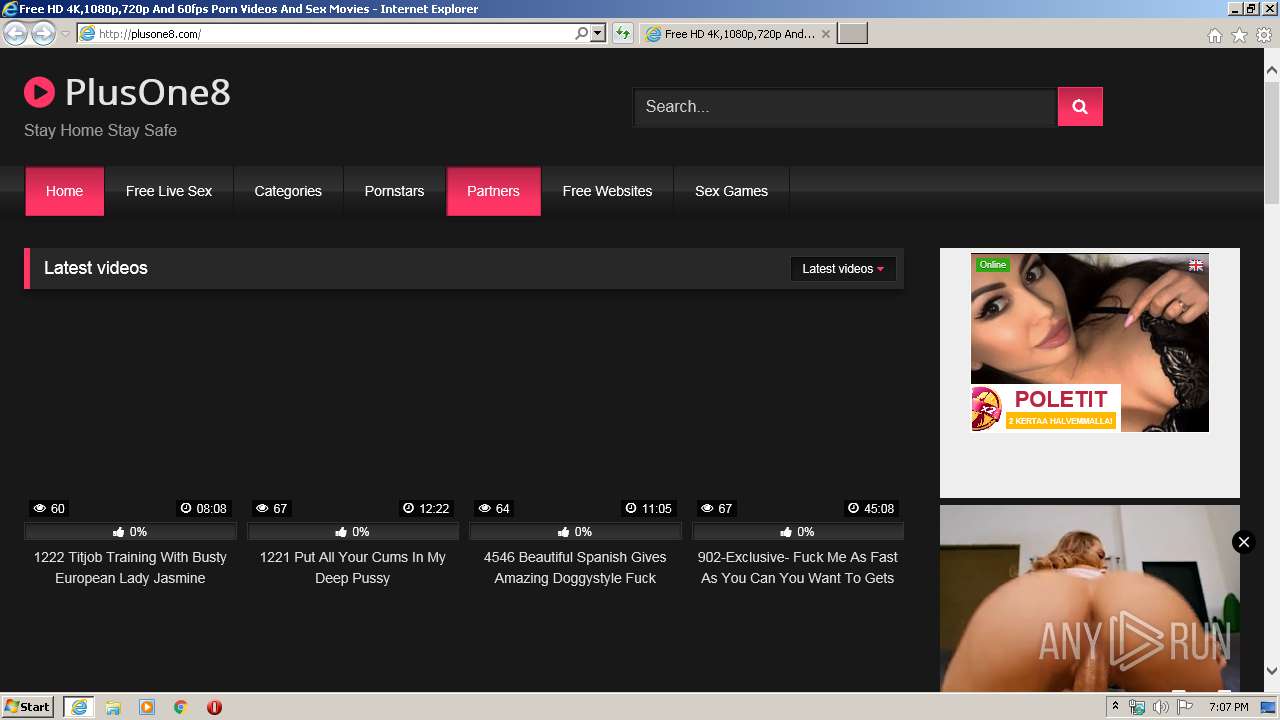Click the page scrollbar up arrow
Screen dimensions: 1280x720
coord(1272,71)
